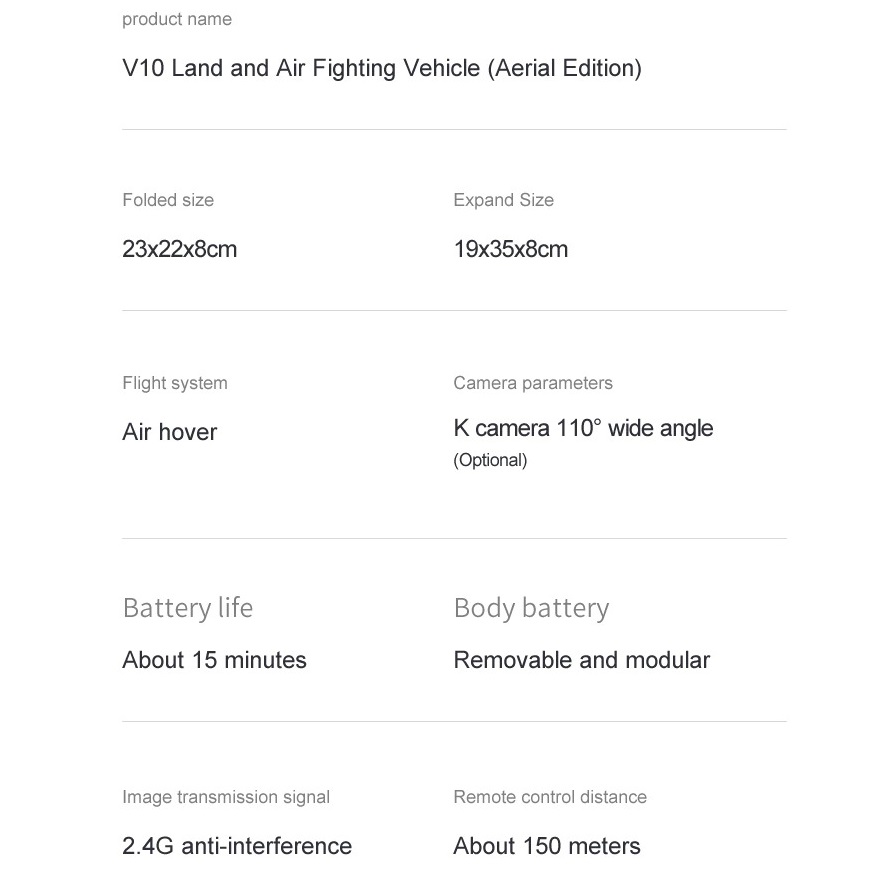Select the 'Air hover' value
This screenshot has width=888, height=888.
tap(169, 432)
